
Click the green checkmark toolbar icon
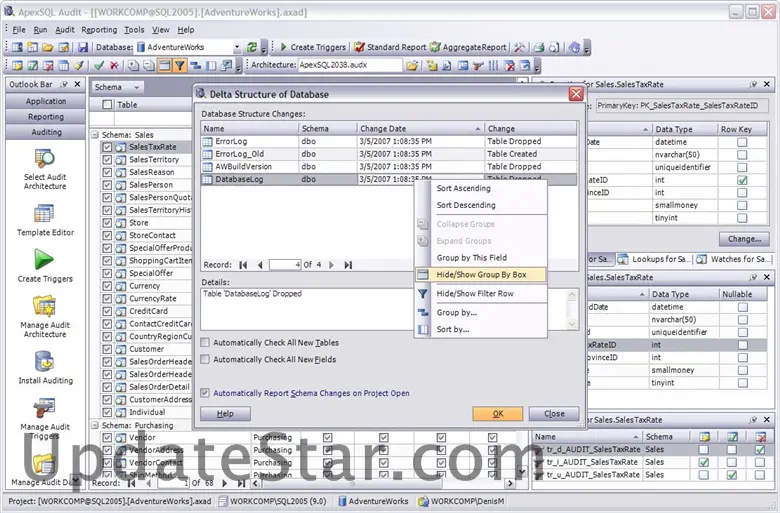coord(99,65)
